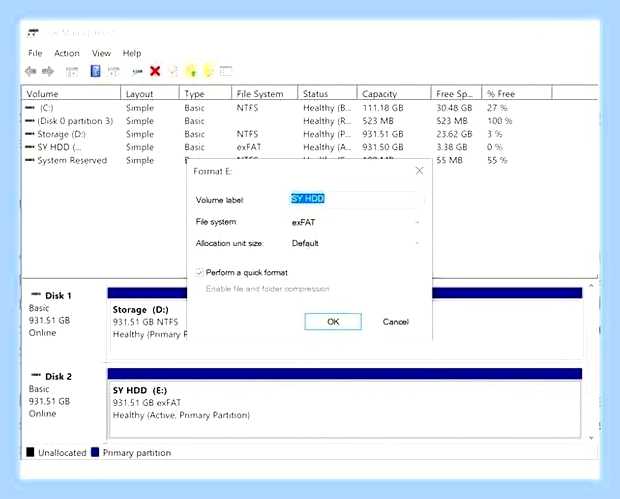Click the "Disk 2" label in lower pane

[58, 376]
